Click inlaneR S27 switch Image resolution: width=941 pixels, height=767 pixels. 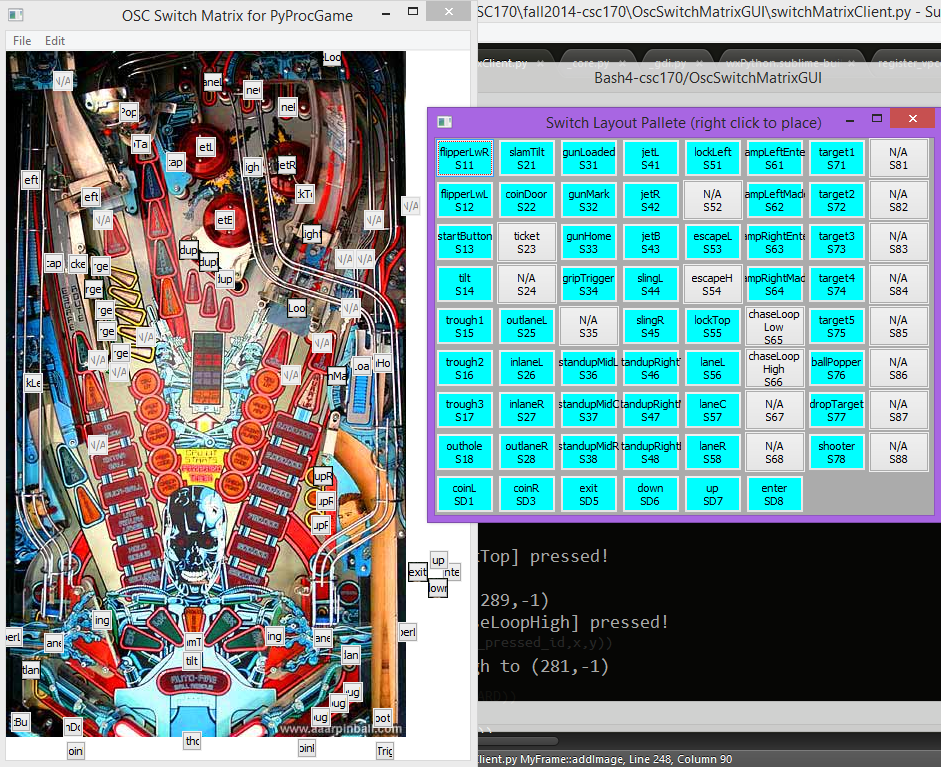pyautogui.click(x=527, y=411)
